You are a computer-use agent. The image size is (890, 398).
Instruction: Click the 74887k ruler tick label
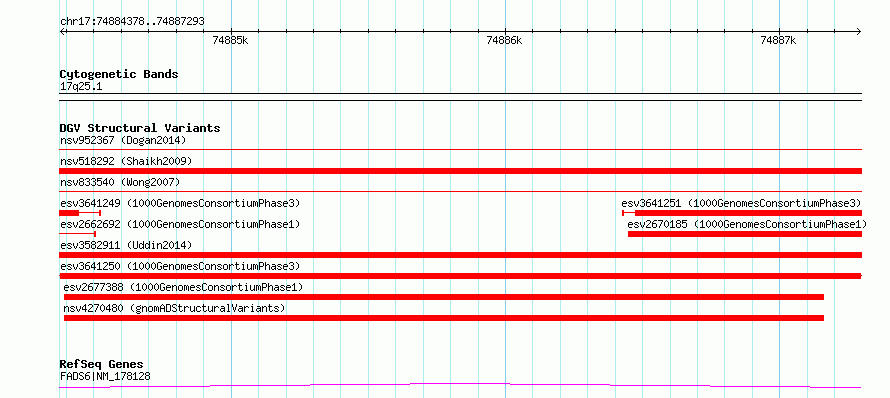[778, 40]
